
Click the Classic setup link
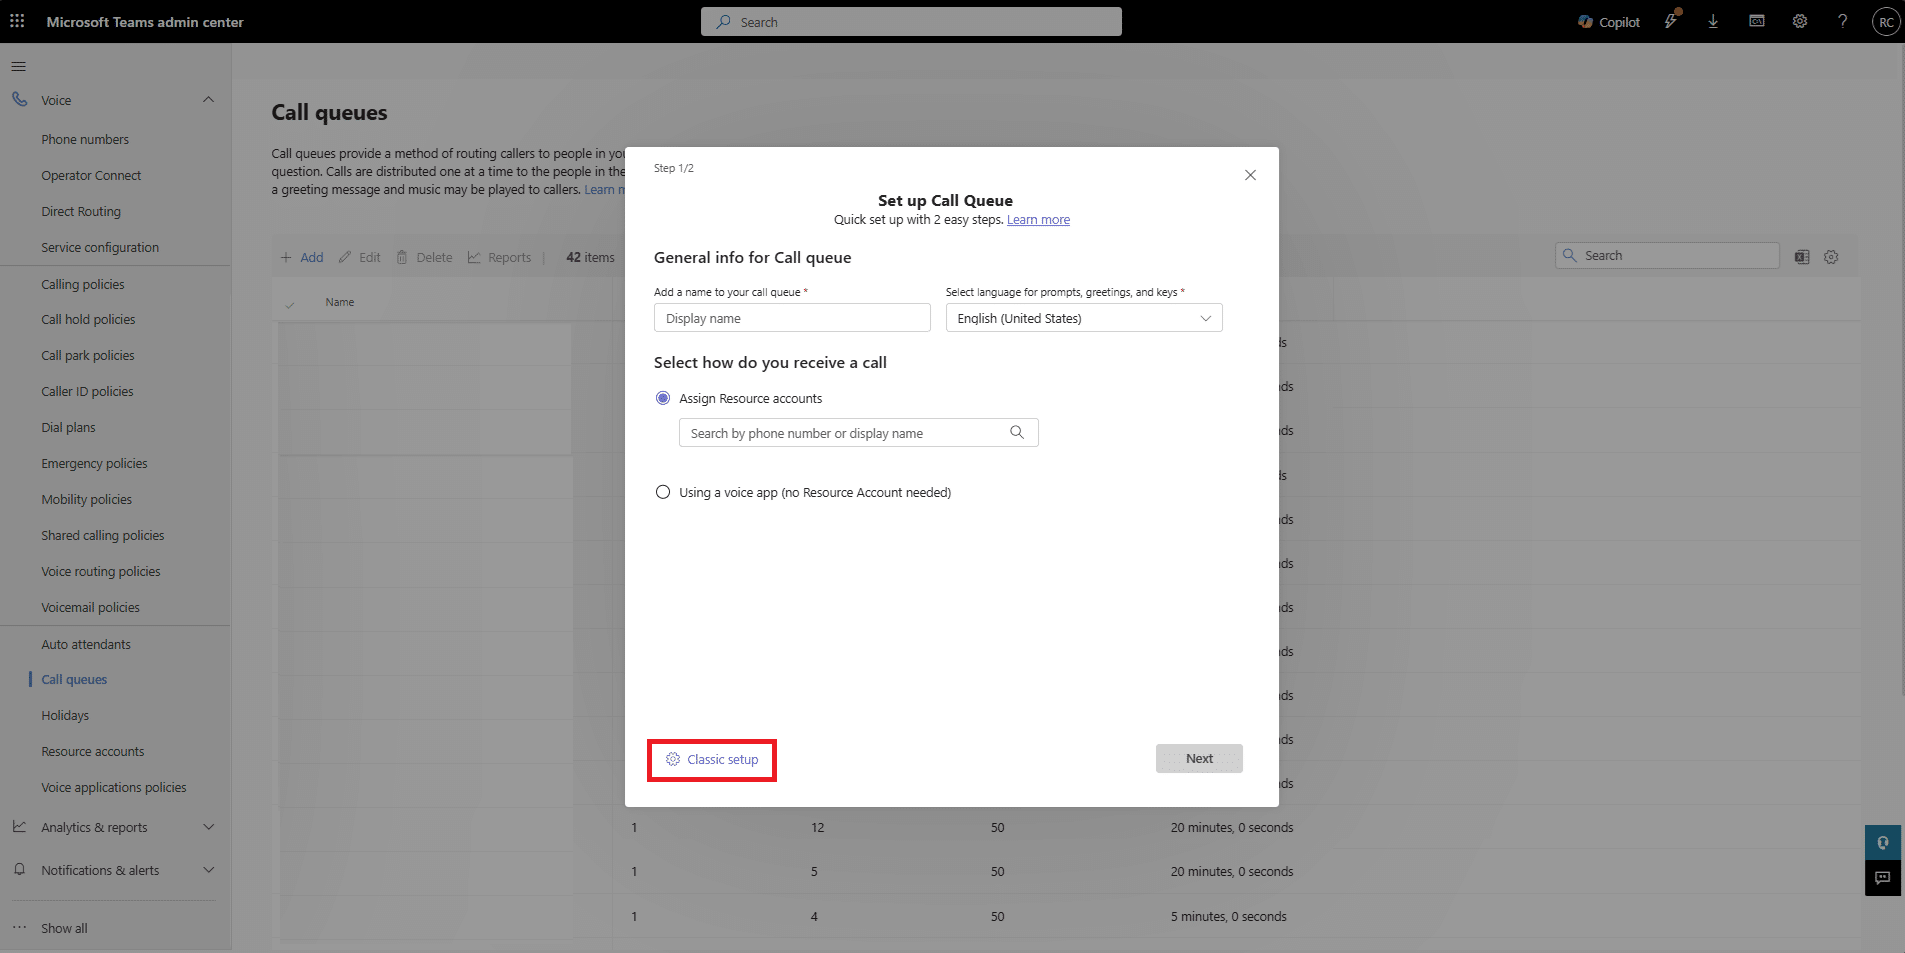click(x=712, y=760)
